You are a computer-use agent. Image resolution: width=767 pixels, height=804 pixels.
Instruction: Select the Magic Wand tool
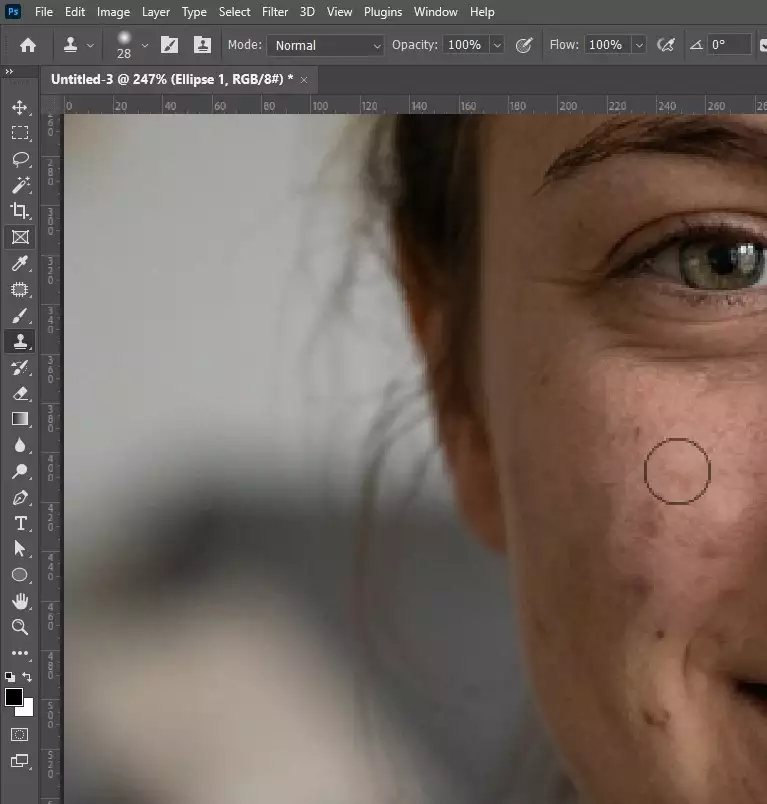[20, 185]
